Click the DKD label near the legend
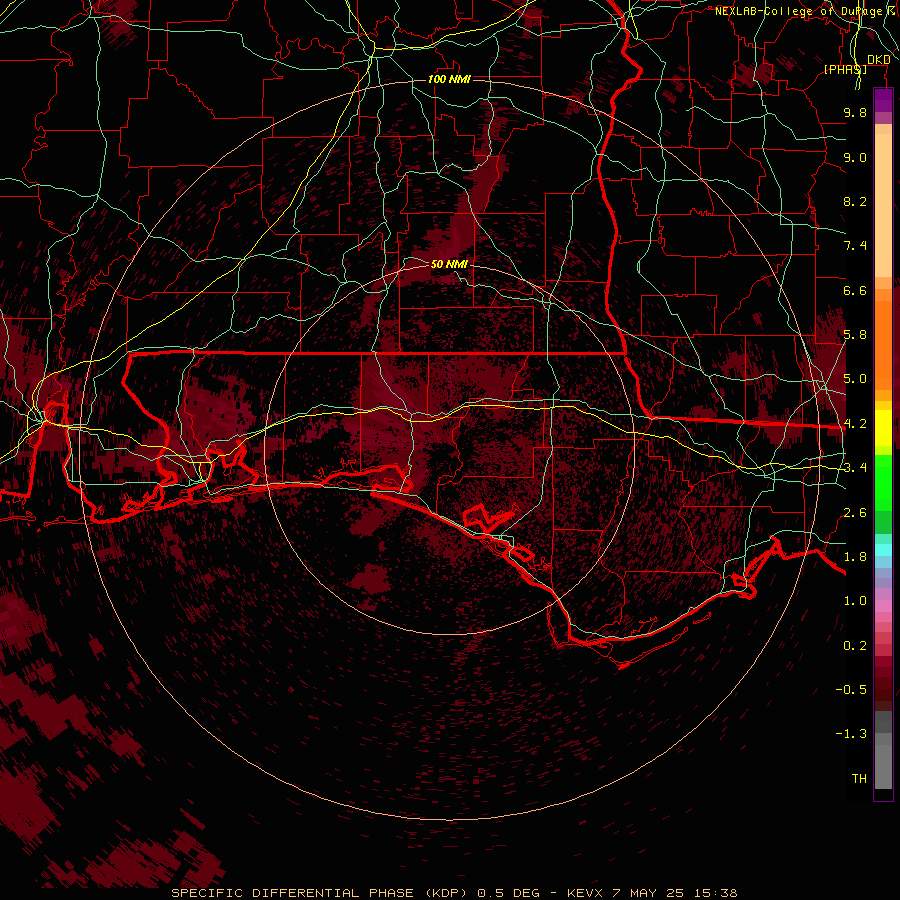The image size is (900, 900). click(879, 60)
